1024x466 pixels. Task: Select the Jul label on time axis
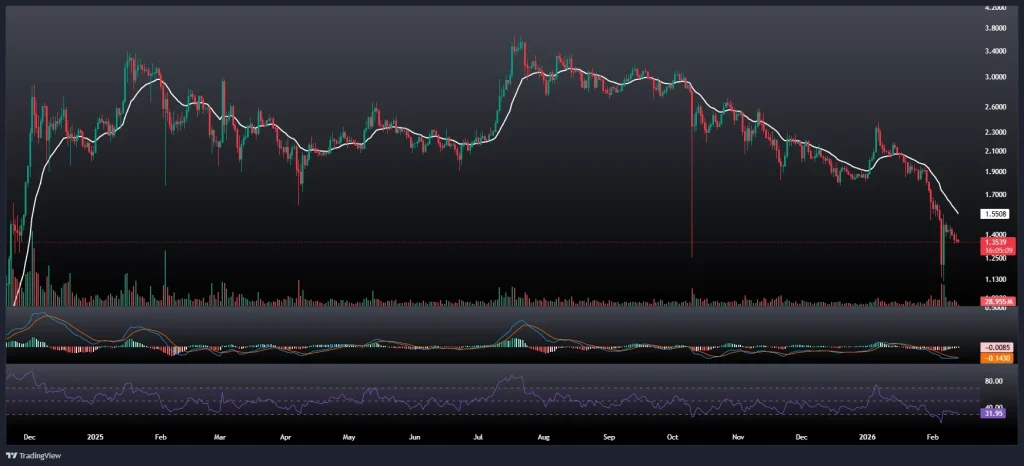[x=479, y=437]
